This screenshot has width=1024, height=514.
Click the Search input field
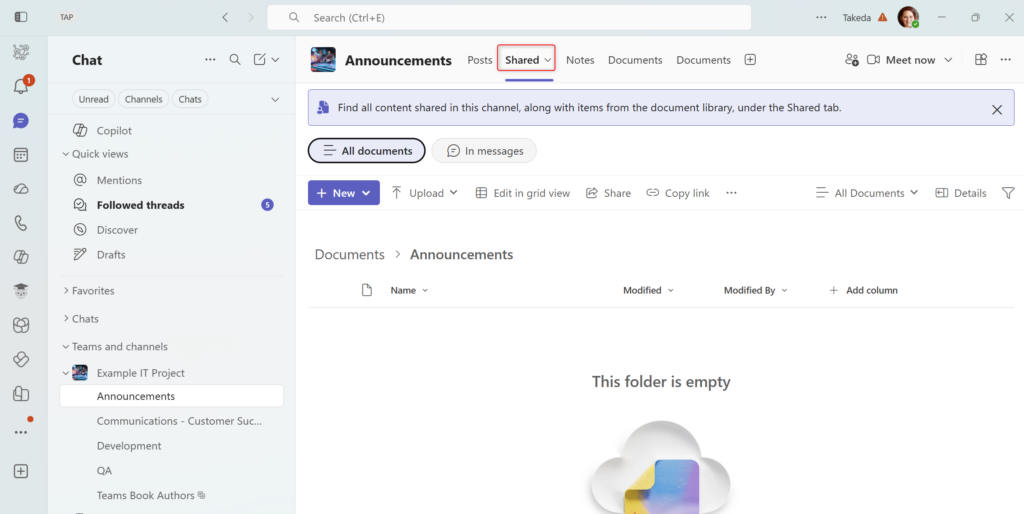510,18
